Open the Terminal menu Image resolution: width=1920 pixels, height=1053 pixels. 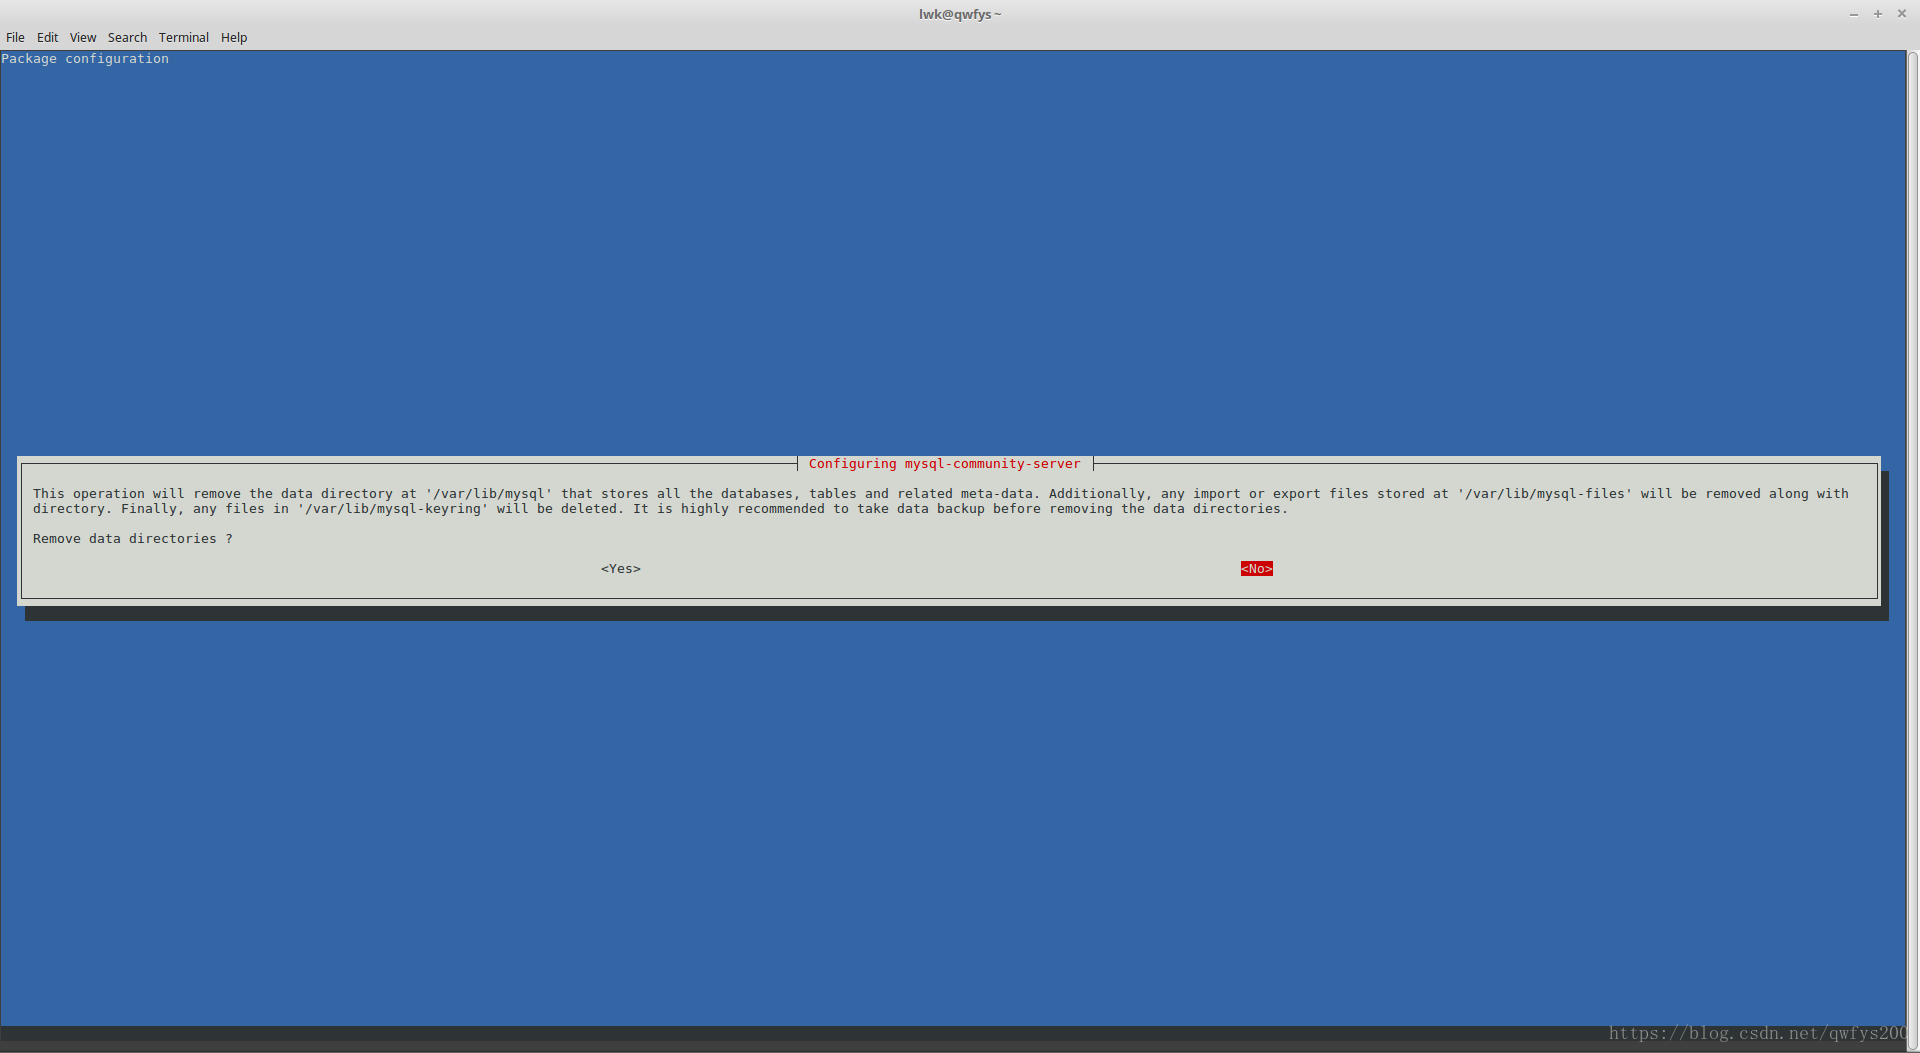[184, 38]
